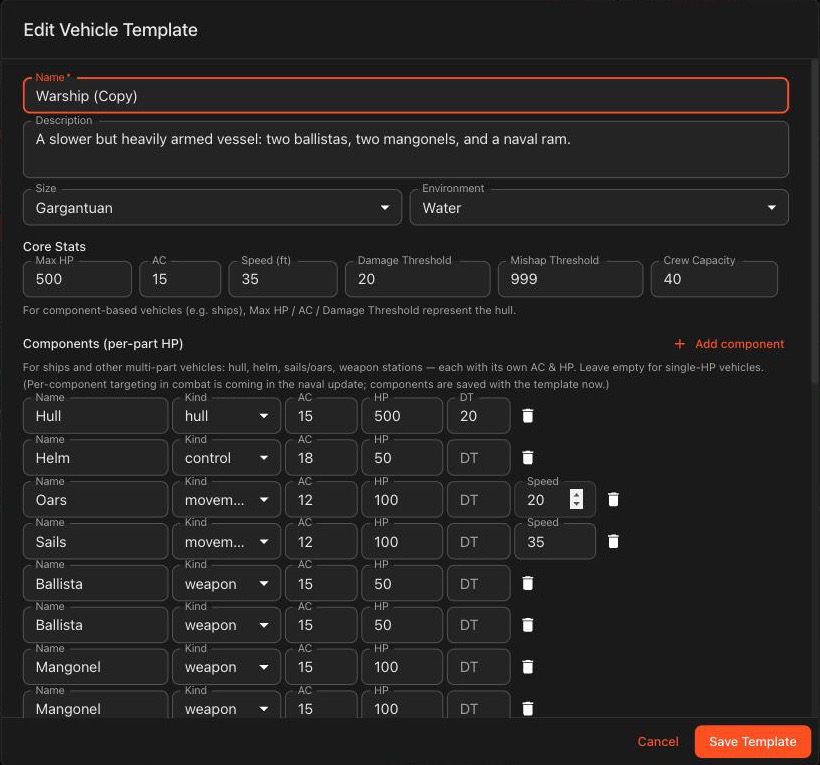The image size is (820, 765).
Task: Cancel editing the vehicle template
Action: click(657, 741)
